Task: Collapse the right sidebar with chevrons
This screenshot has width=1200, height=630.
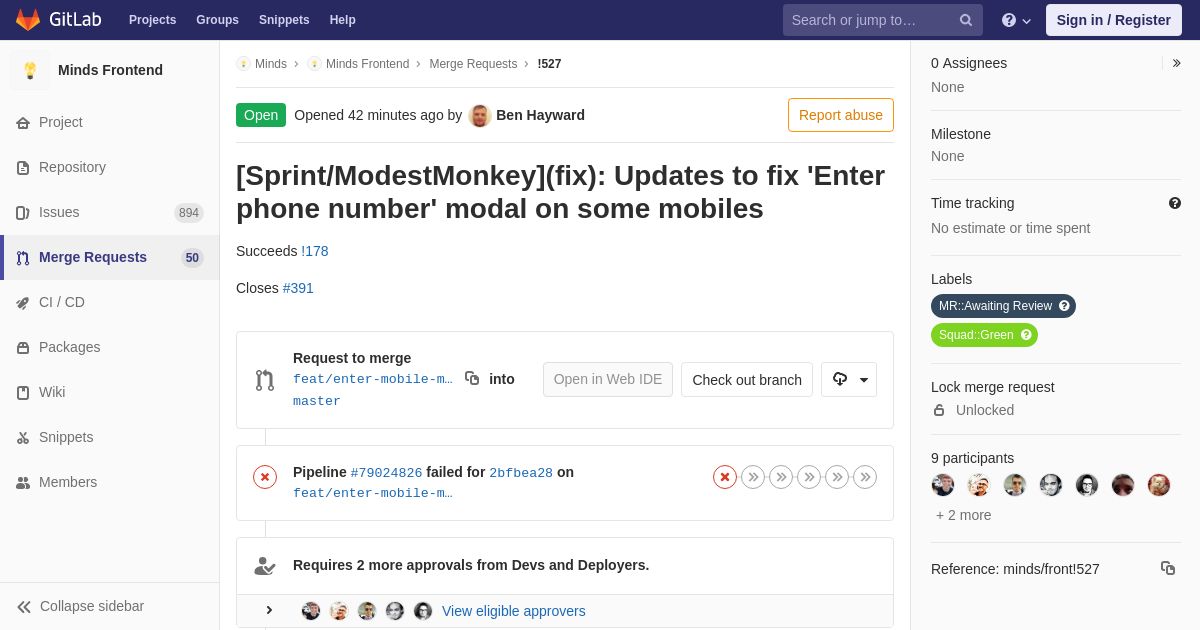Action: point(1176,63)
